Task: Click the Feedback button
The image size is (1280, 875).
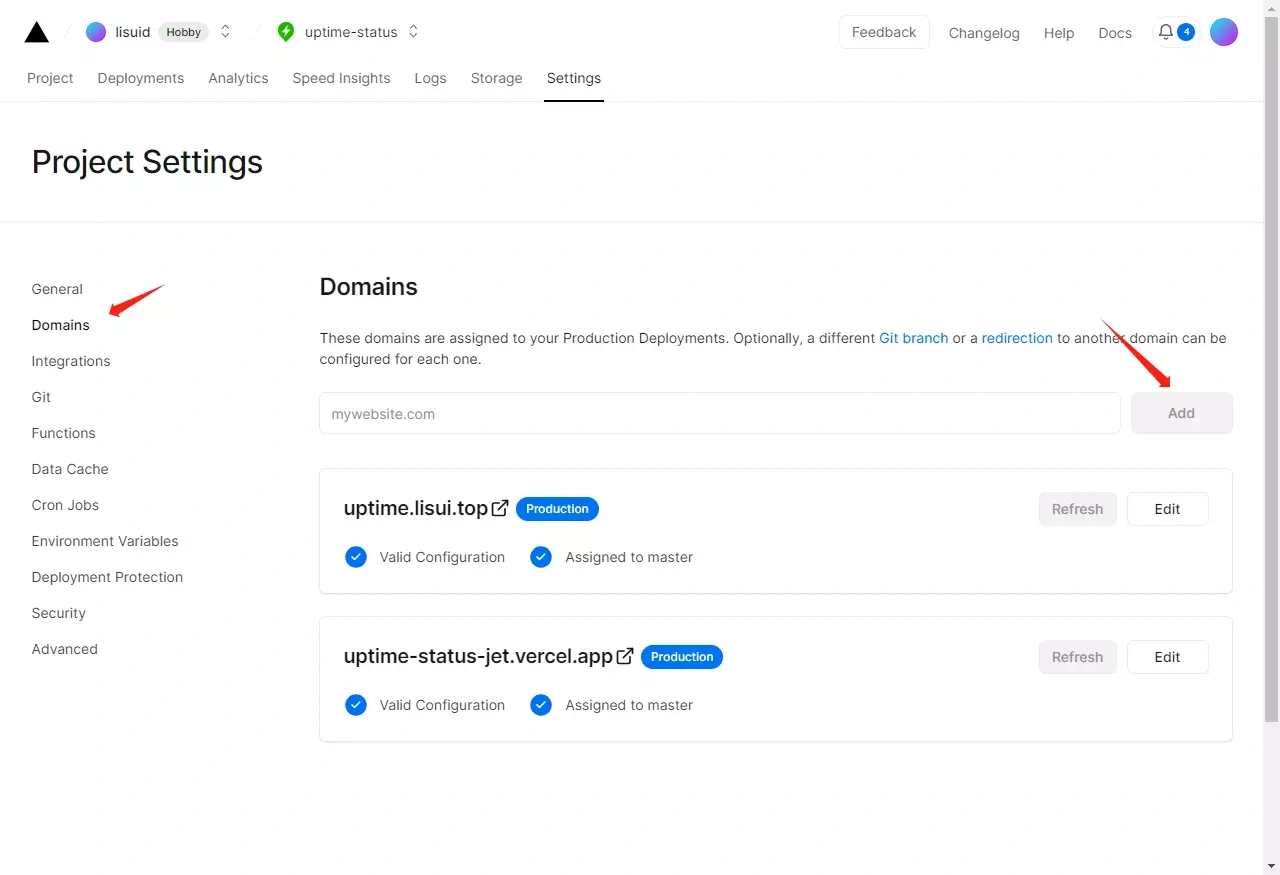Action: (884, 32)
